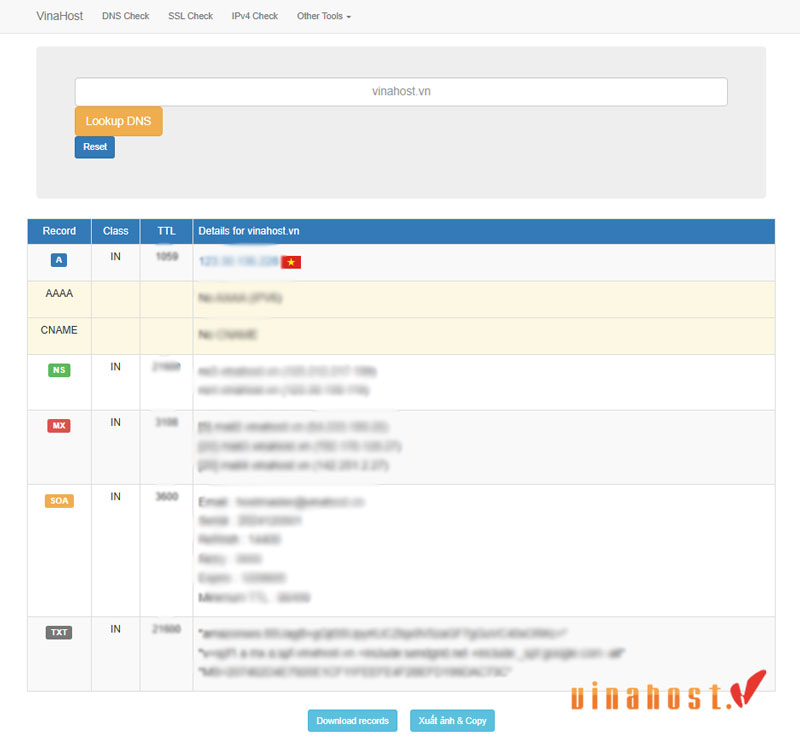The width and height of the screenshot is (800, 739).
Task: Click the TTL column header
Action: (x=166, y=231)
